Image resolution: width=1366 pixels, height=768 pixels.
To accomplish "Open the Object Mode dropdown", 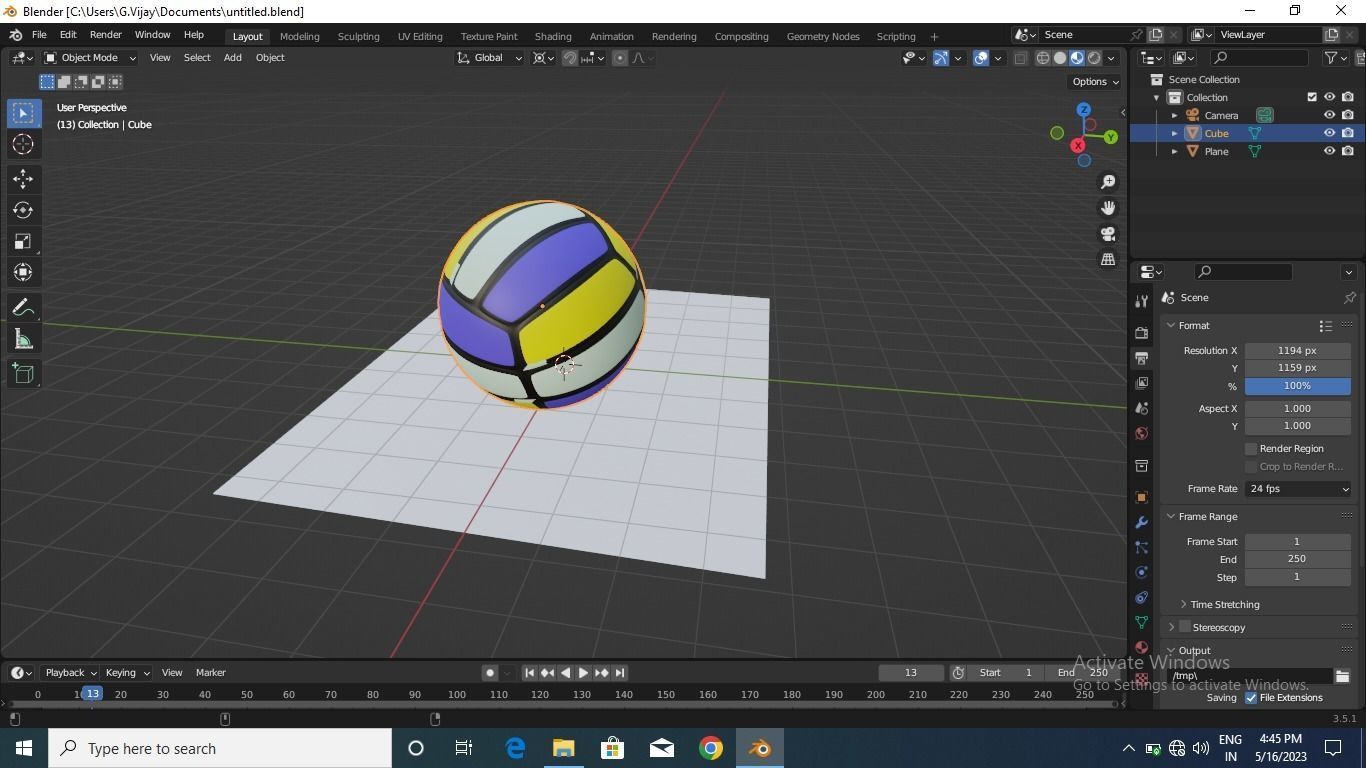I will pos(90,58).
